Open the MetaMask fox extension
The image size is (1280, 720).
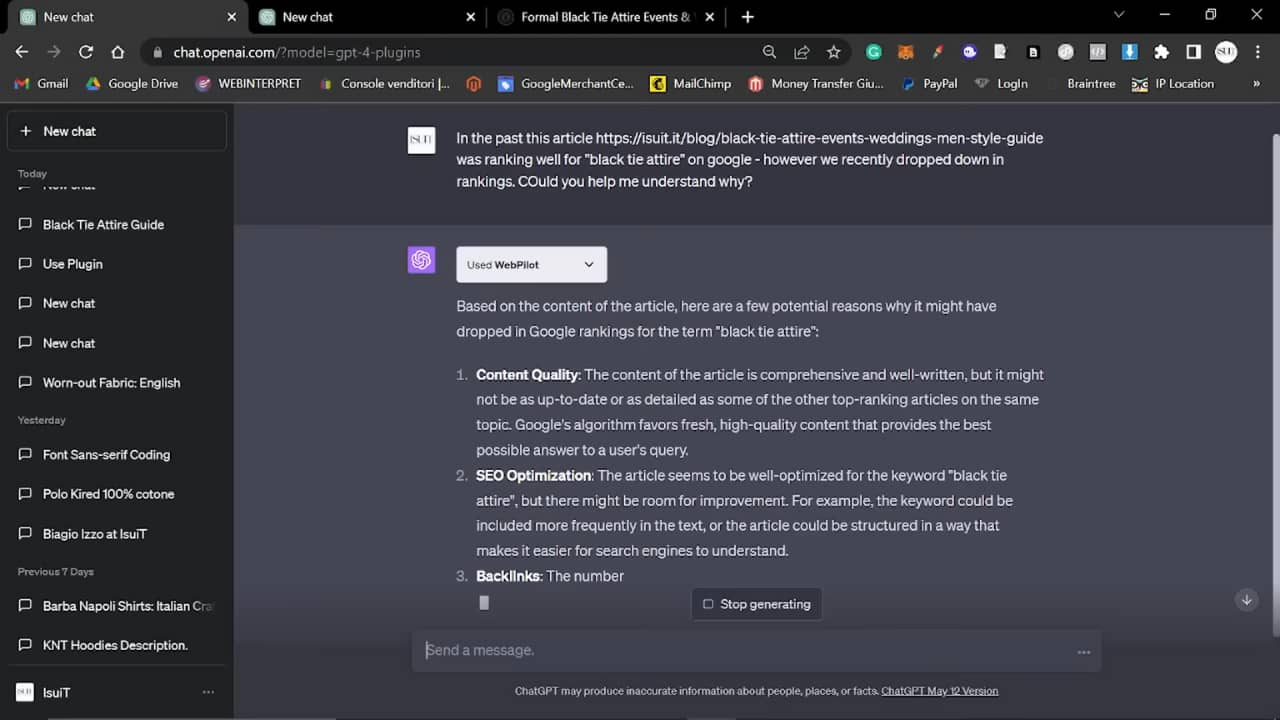[905, 52]
